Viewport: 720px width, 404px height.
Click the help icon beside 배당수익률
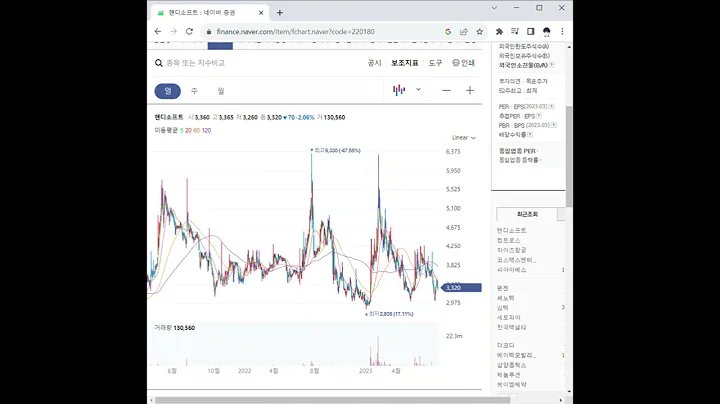pyautogui.click(x=530, y=134)
